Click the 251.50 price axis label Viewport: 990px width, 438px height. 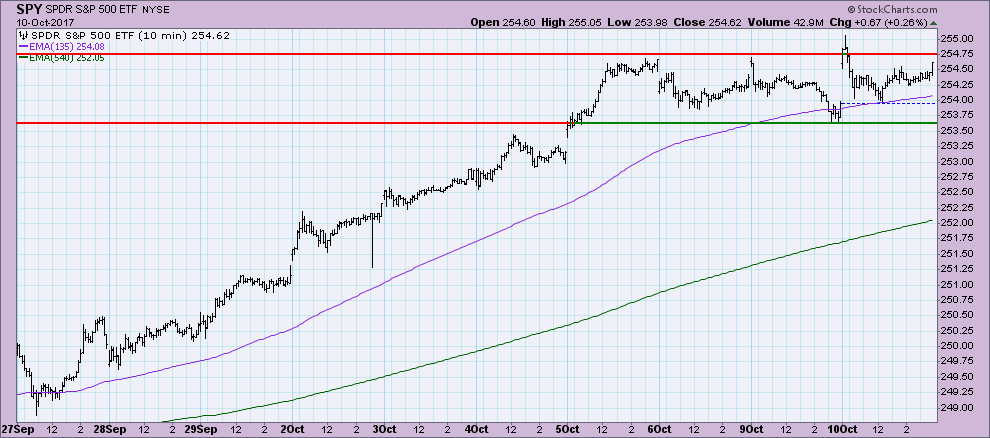tap(959, 254)
